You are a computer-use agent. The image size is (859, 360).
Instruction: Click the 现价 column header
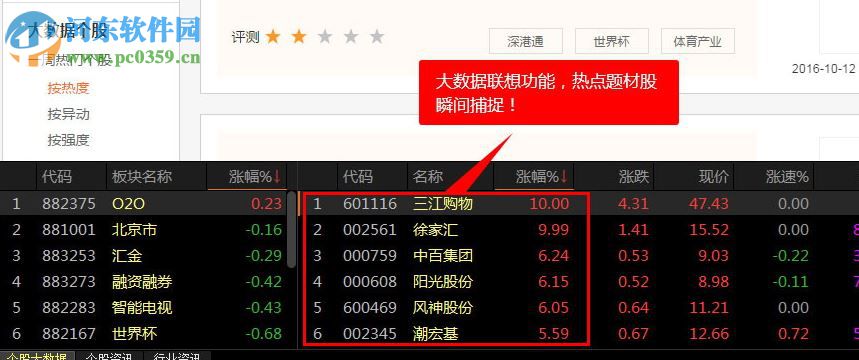coord(714,176)
